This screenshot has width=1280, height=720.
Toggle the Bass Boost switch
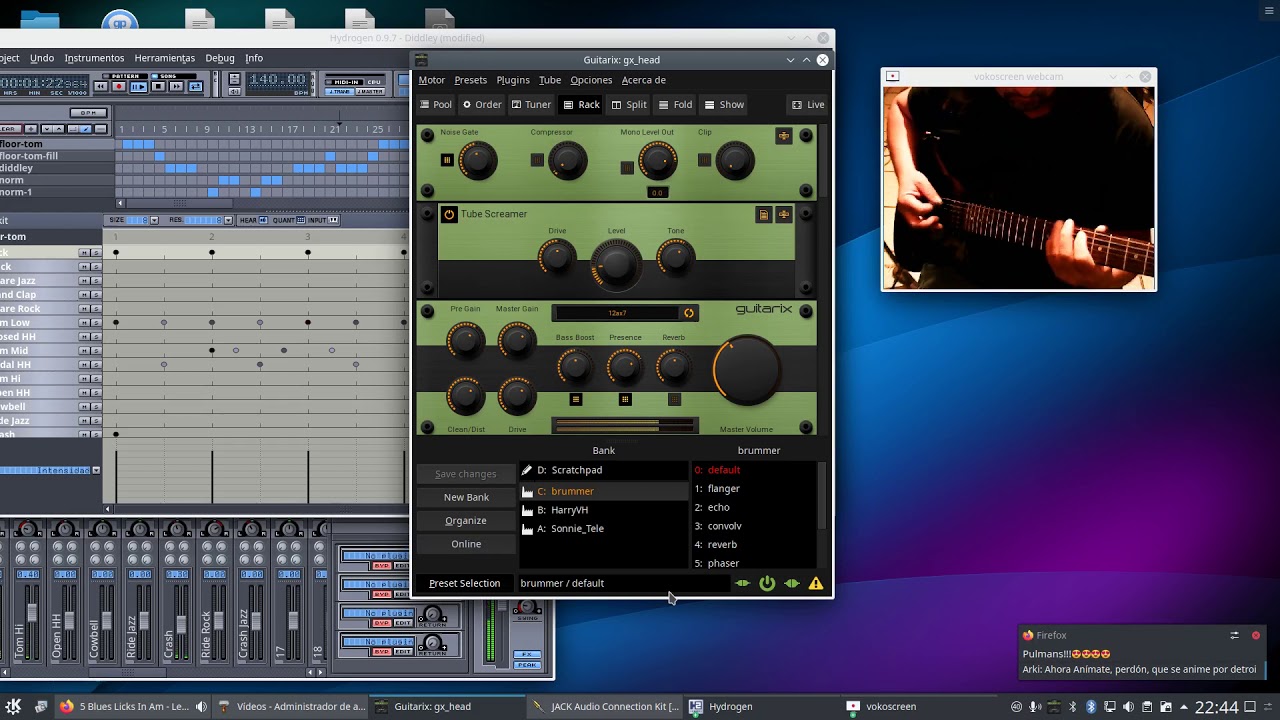[576, 399]
